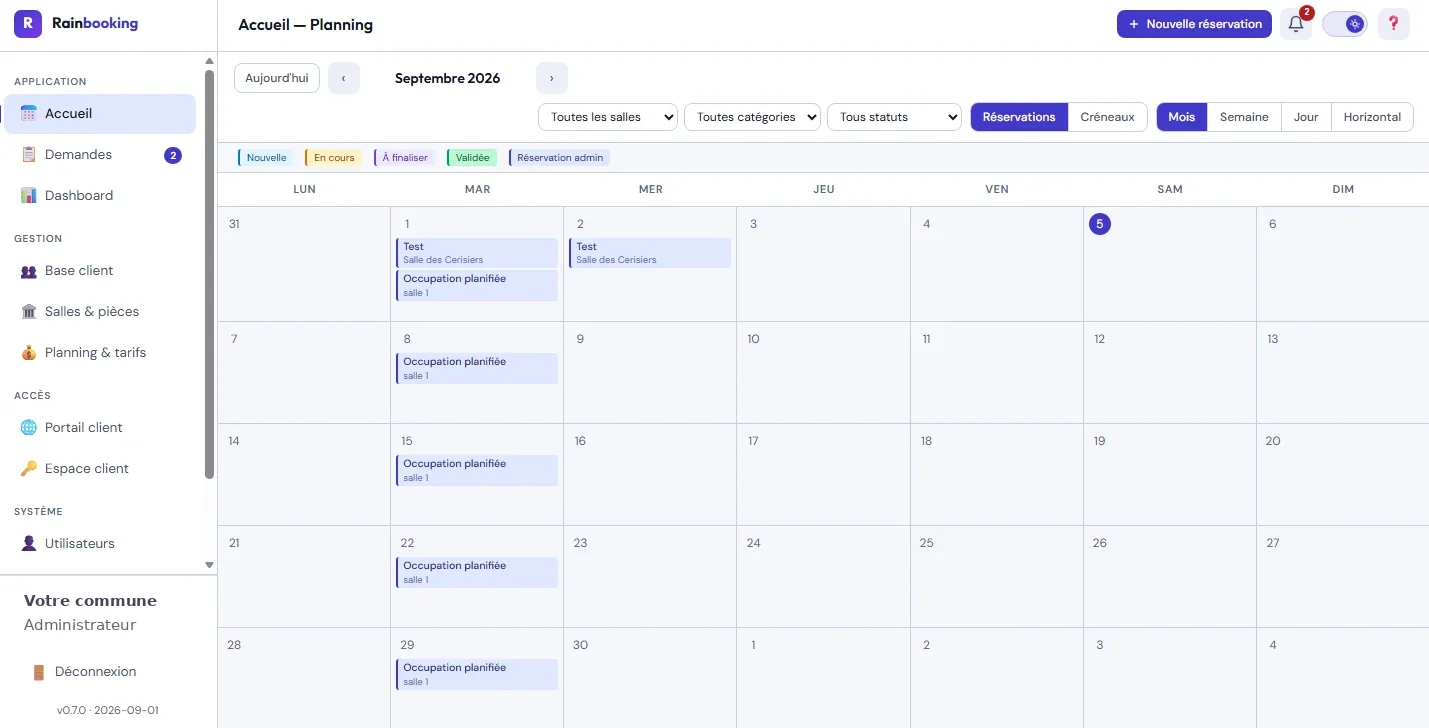Screen dimensions: 1429x728
Task: Click the Base client people icon
Action: coord(29,271)
